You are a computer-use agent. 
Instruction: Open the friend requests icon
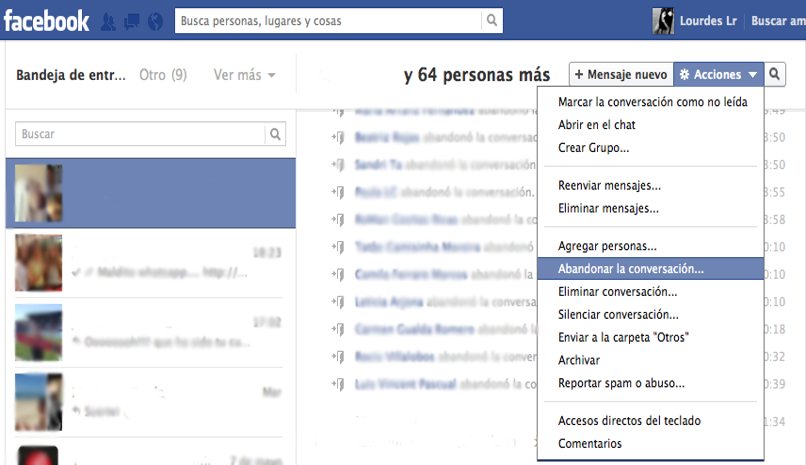108,22
